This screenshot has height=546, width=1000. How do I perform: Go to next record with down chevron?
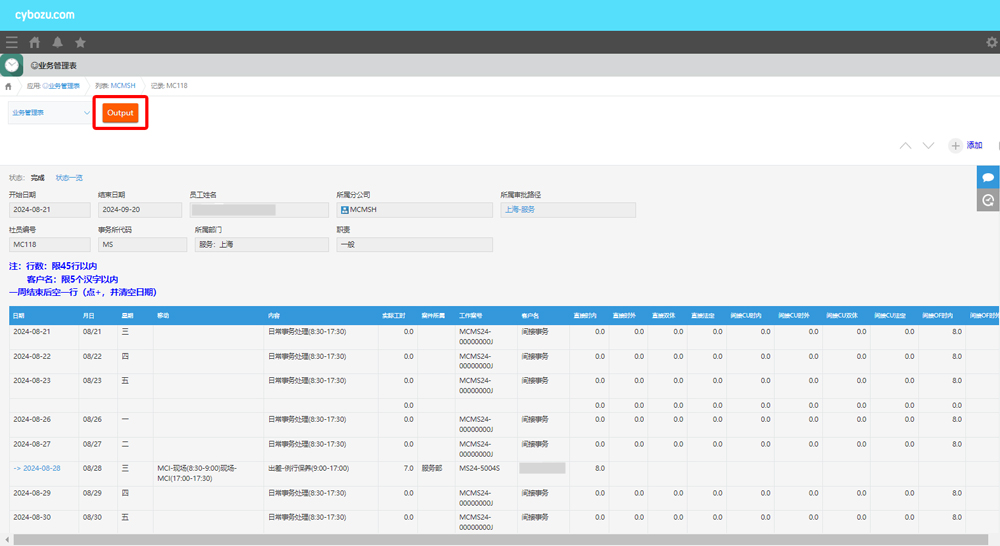(929, 145)
